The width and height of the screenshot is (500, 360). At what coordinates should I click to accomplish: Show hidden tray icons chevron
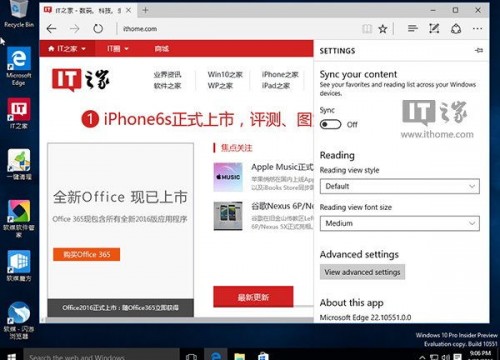pos(422,357)
